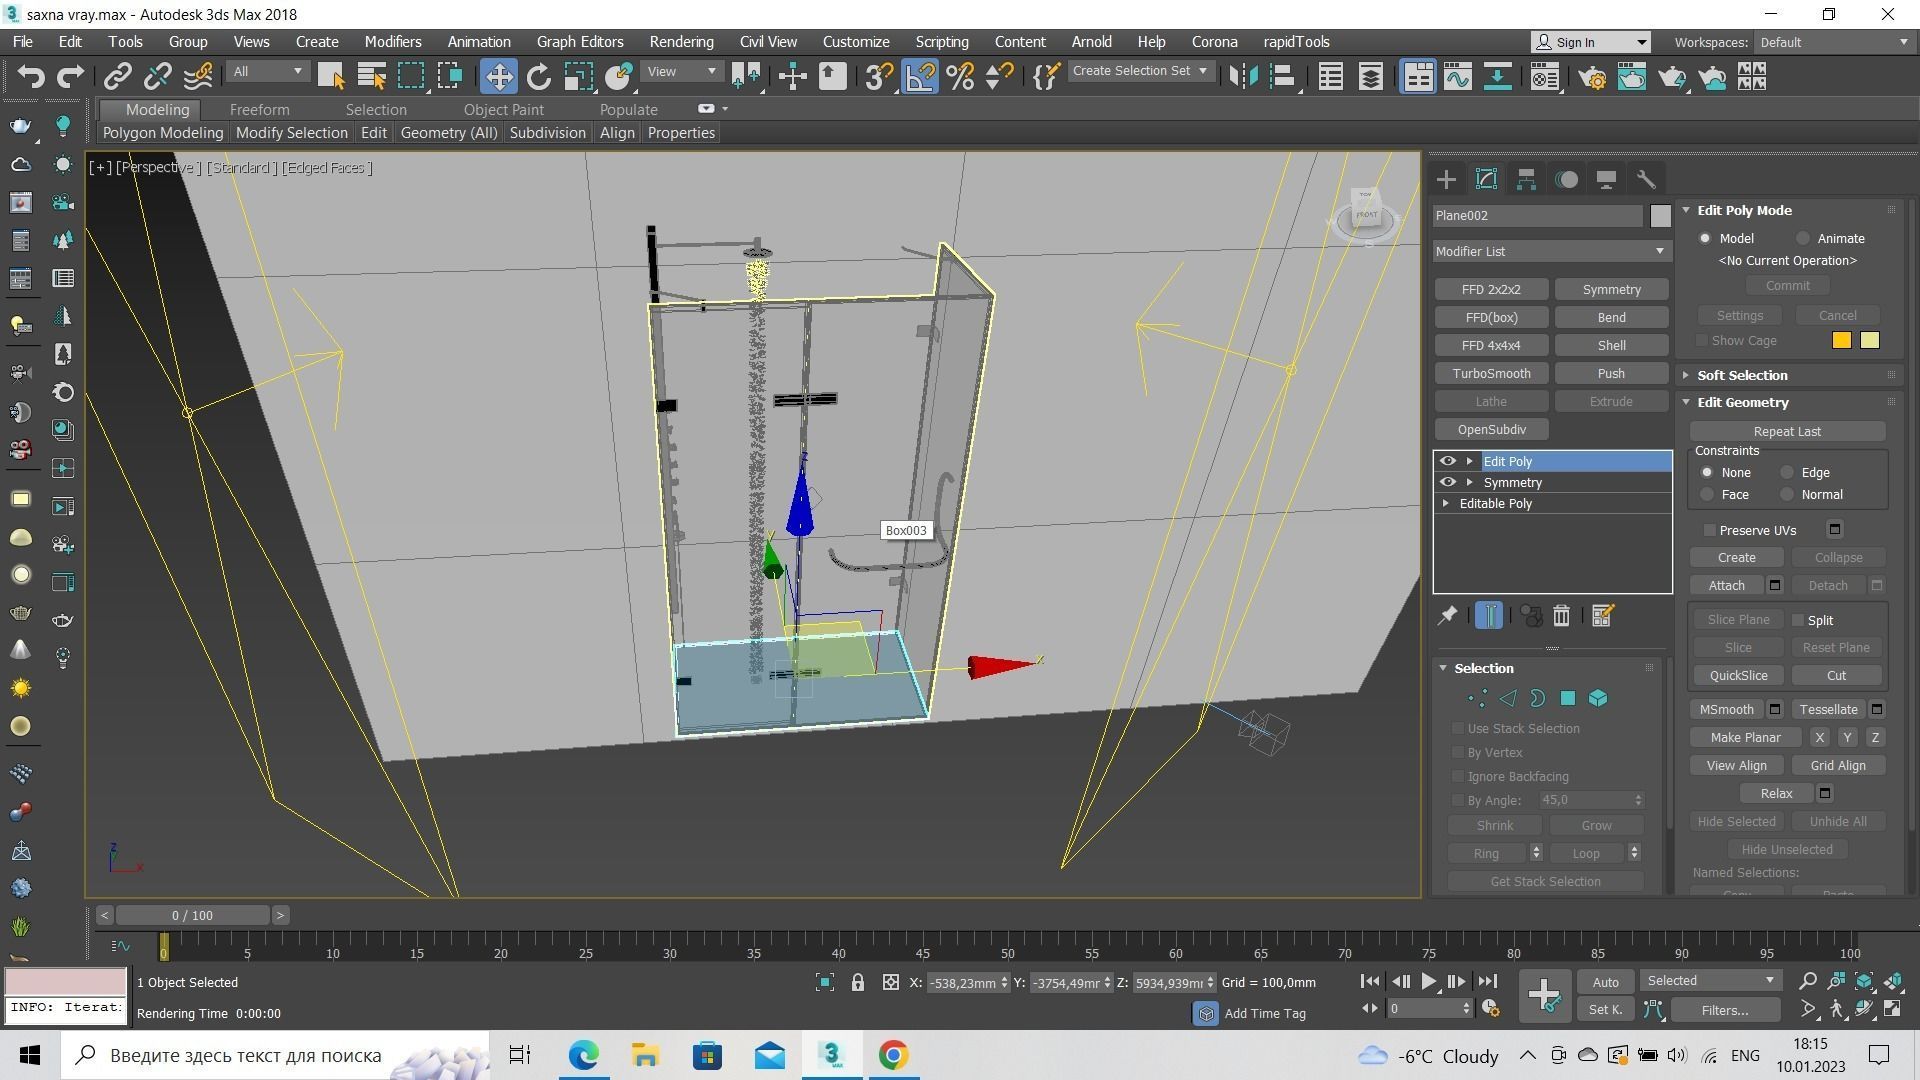Activate the Select and Rotate tool

pyautogui.click(x=538, y=76)
